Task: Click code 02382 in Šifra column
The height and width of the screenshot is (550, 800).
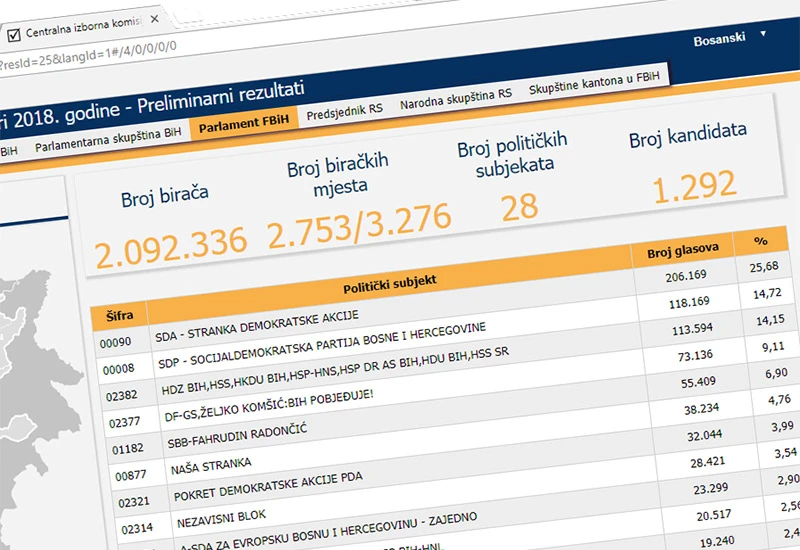Action: (121, 395)
